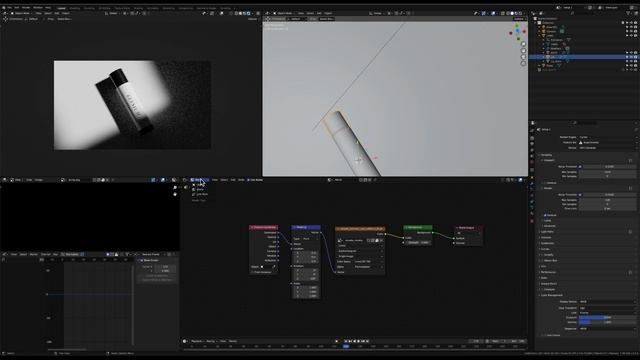Open the Add menu in node editor
Viewport: 640px width, 360px height.
pos(233,180)
